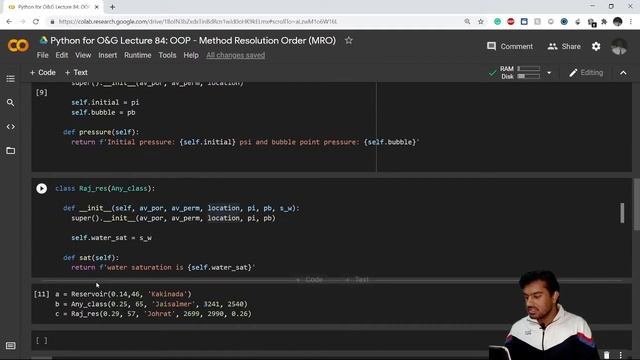Open the Extensions puzzle icon
Image resolution: width=640 pixels, height=360 pixels.
604,22
